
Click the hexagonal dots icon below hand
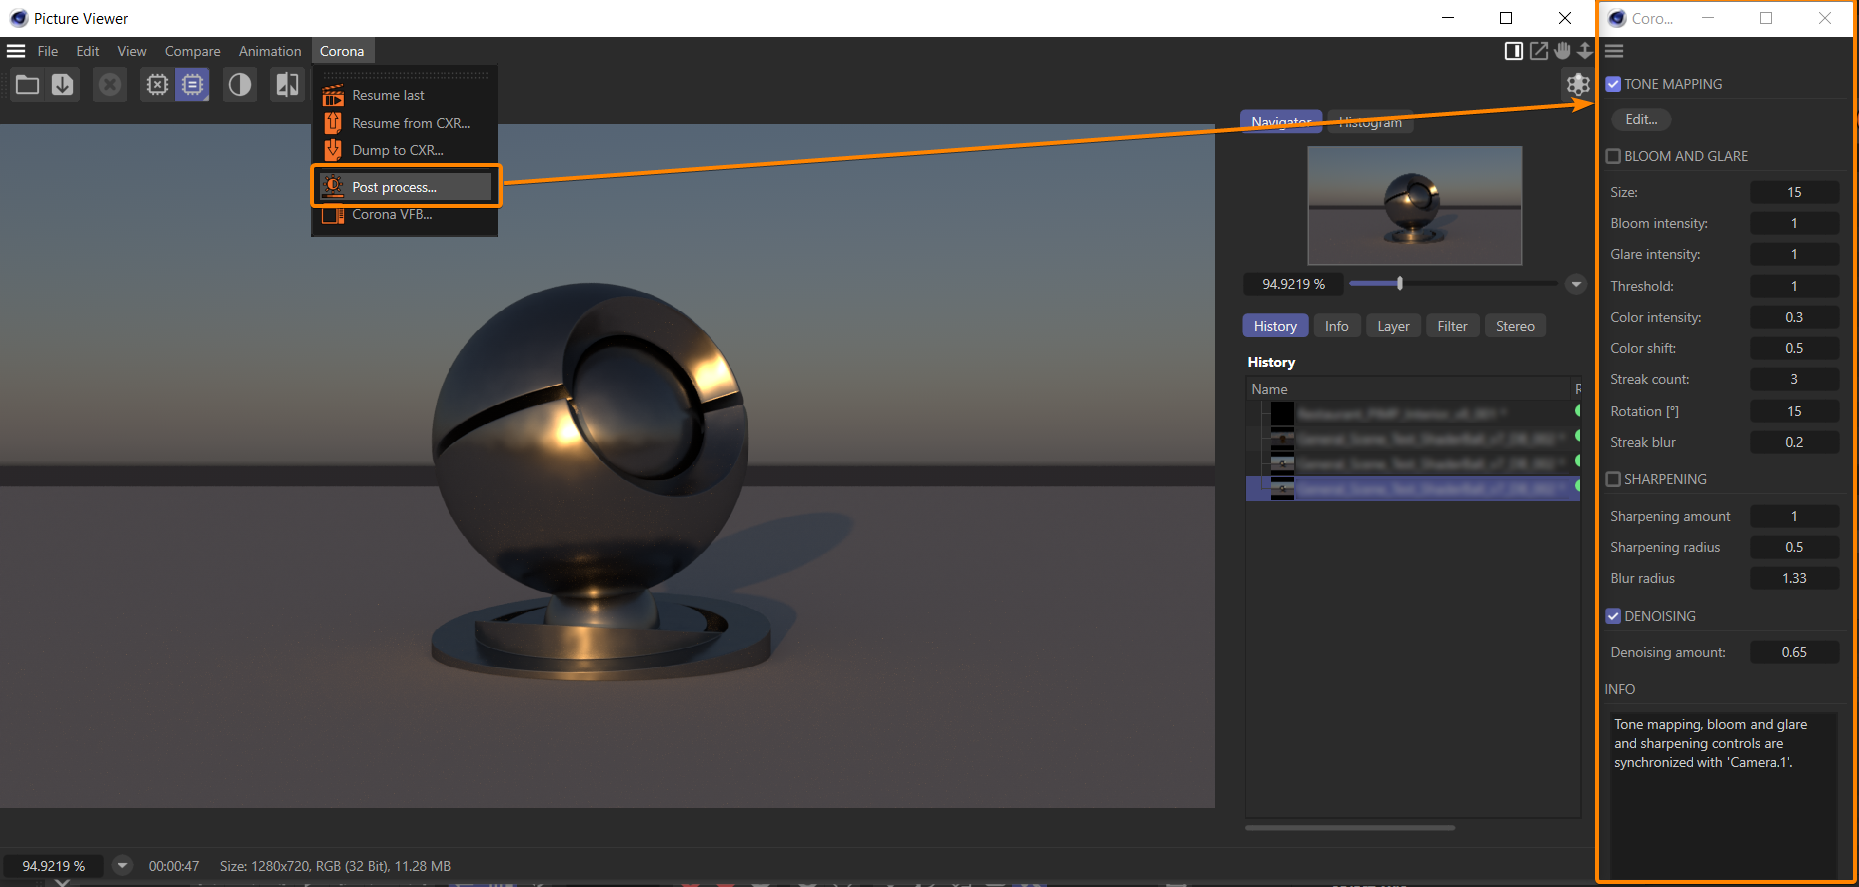tap(1578, 85)
